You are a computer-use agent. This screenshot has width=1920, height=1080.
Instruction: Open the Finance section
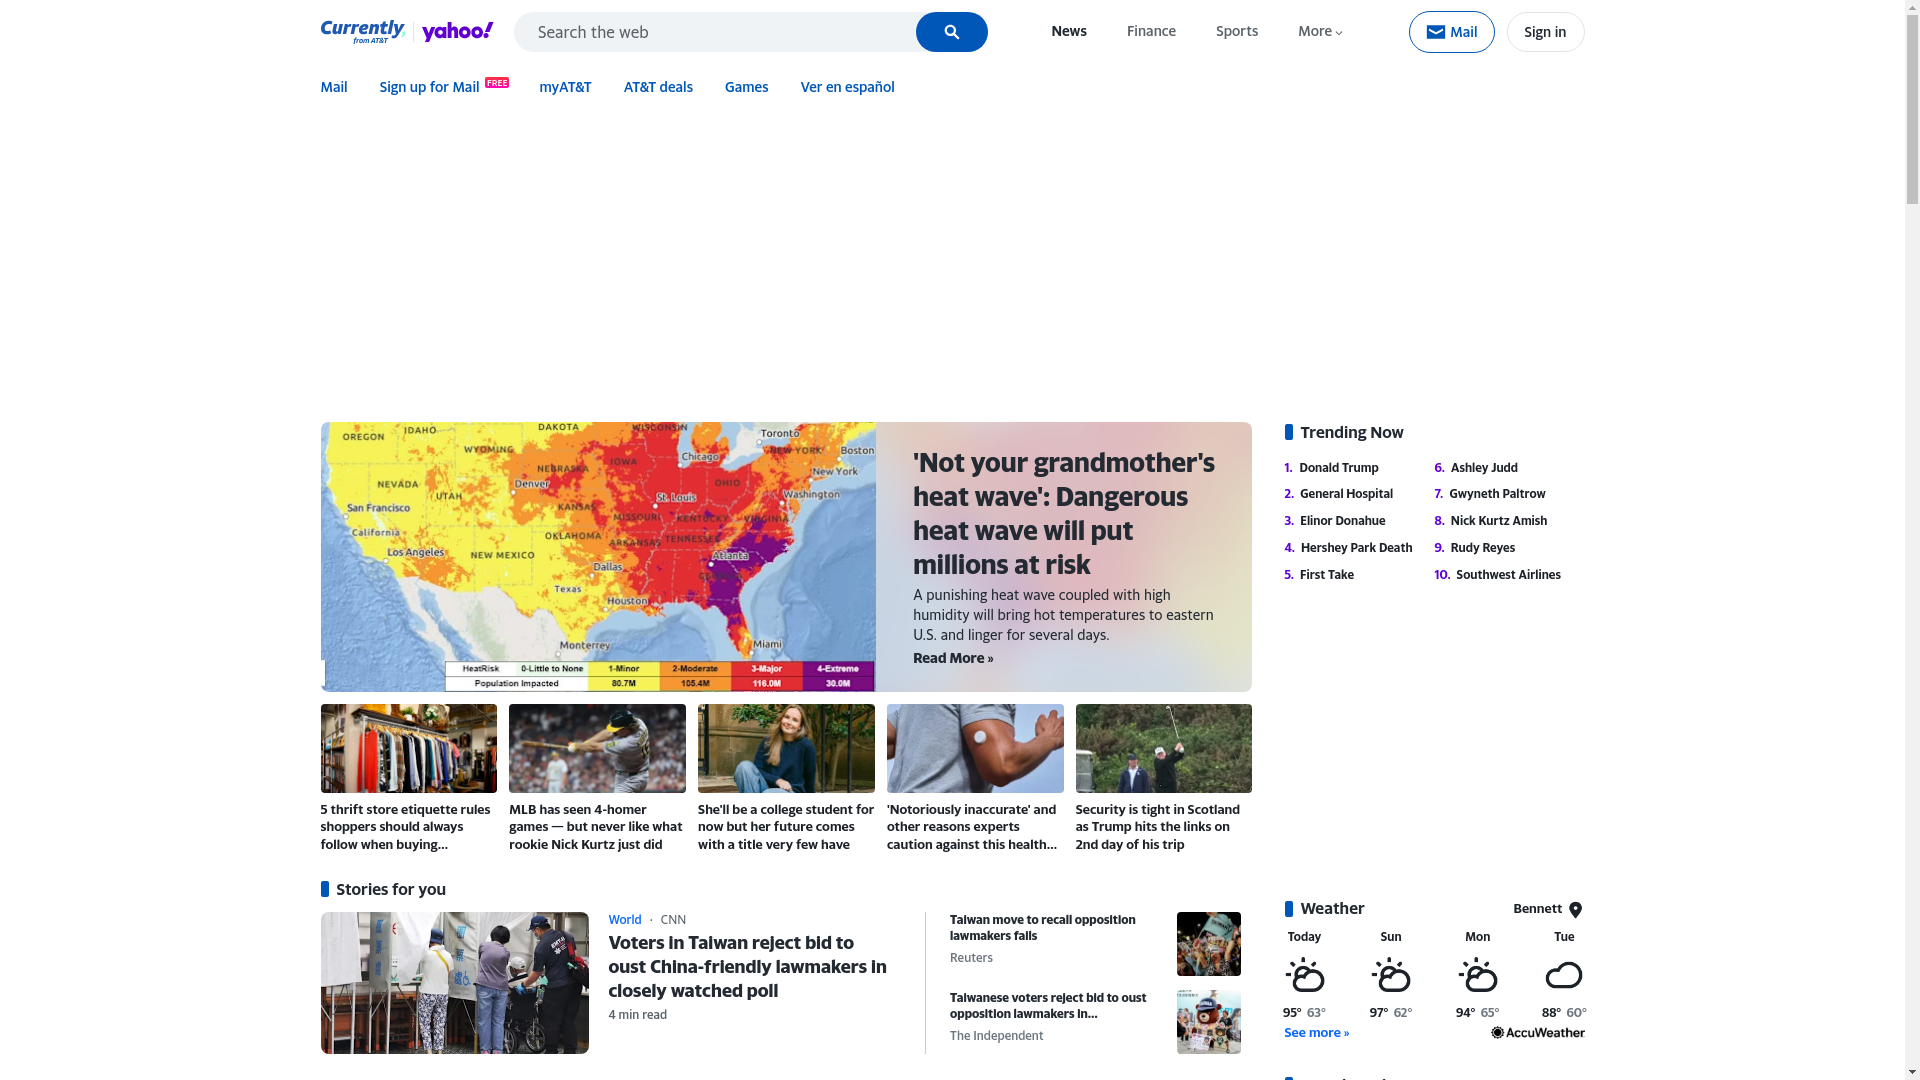click(1151, 31)
